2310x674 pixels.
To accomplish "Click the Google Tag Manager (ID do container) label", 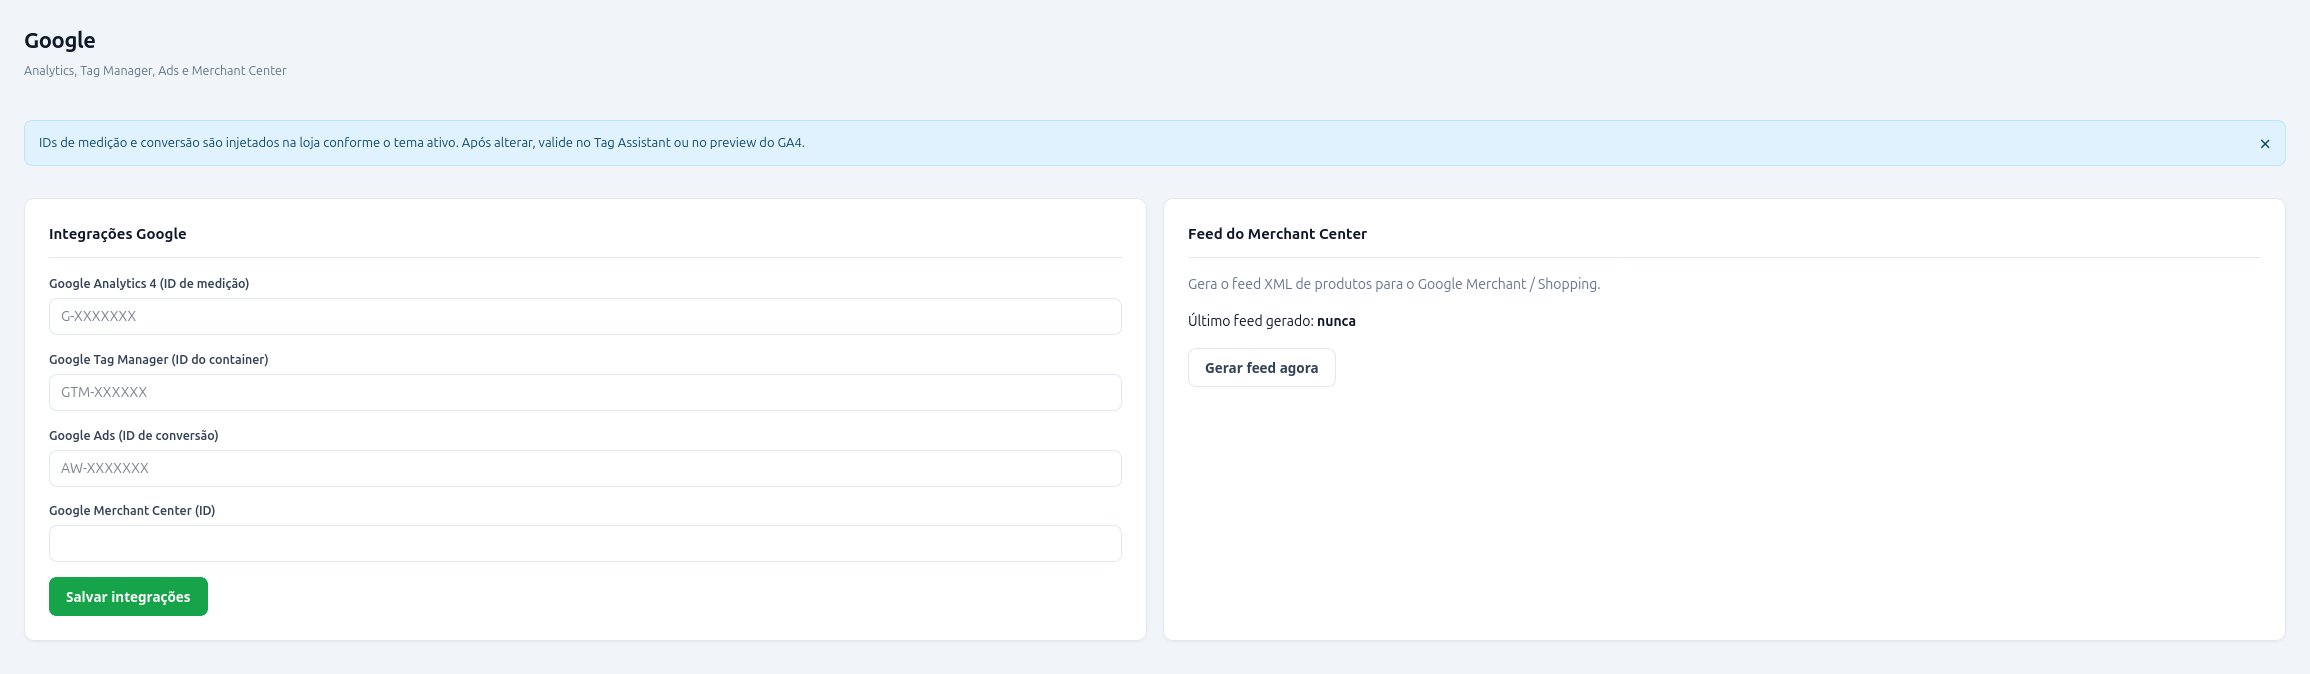I will pos(159,360).
